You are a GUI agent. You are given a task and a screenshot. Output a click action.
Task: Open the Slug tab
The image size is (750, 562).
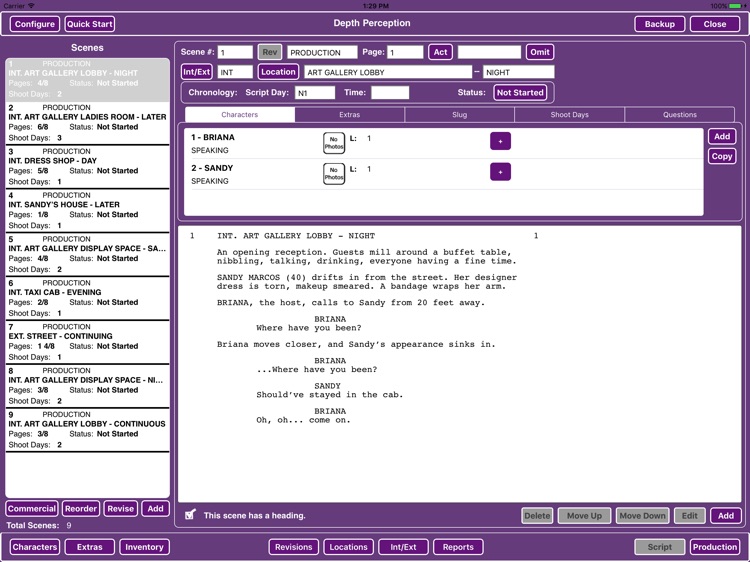459,115
